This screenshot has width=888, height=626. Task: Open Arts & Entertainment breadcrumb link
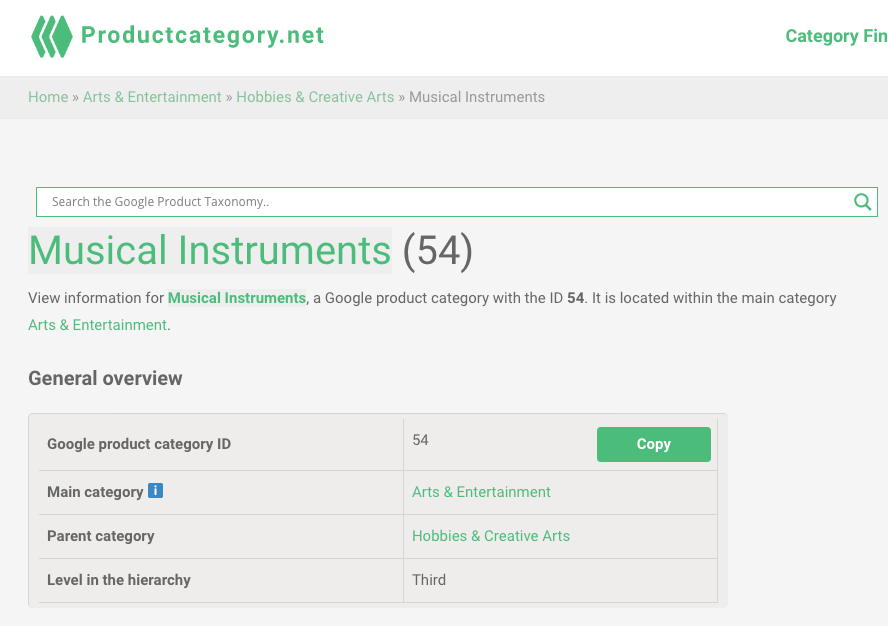coord(152,97)
